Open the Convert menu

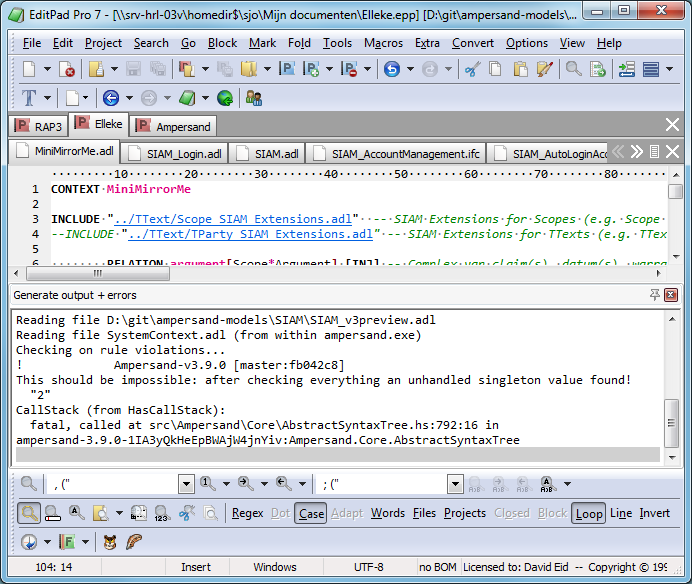pyautogui.click(x=473, y=43)
